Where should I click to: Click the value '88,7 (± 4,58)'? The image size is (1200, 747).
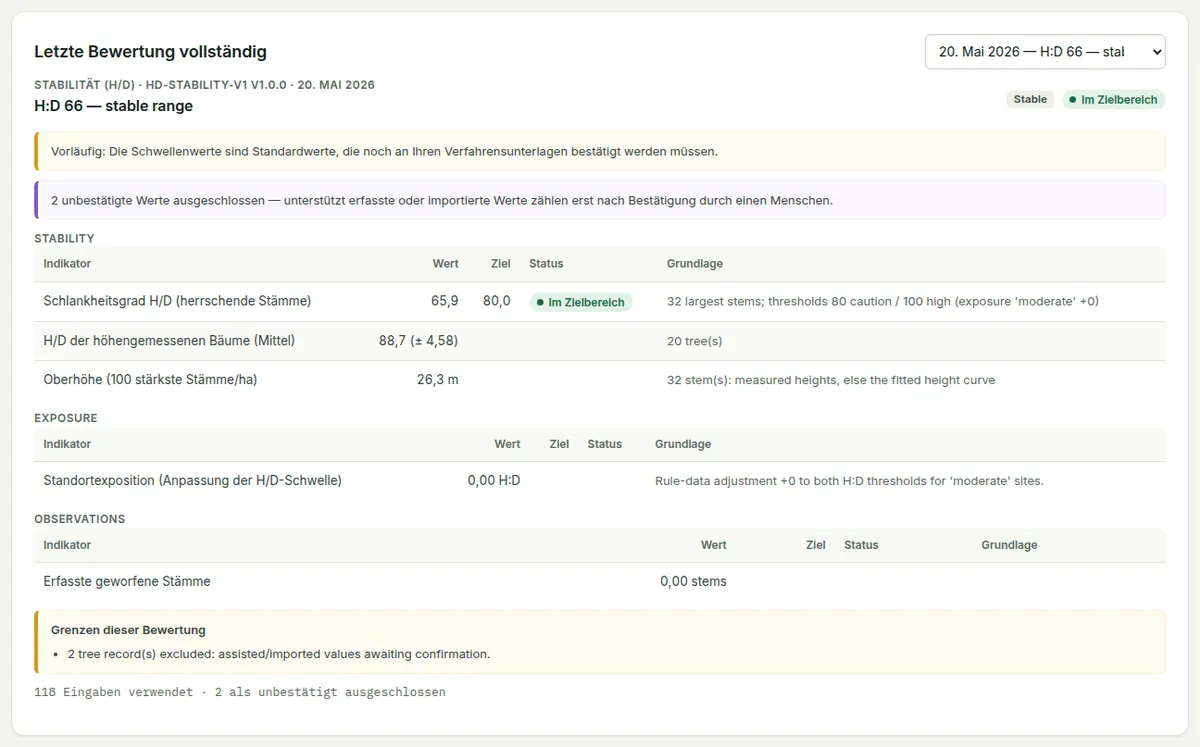pyautogui.click(x=418, y=341)
